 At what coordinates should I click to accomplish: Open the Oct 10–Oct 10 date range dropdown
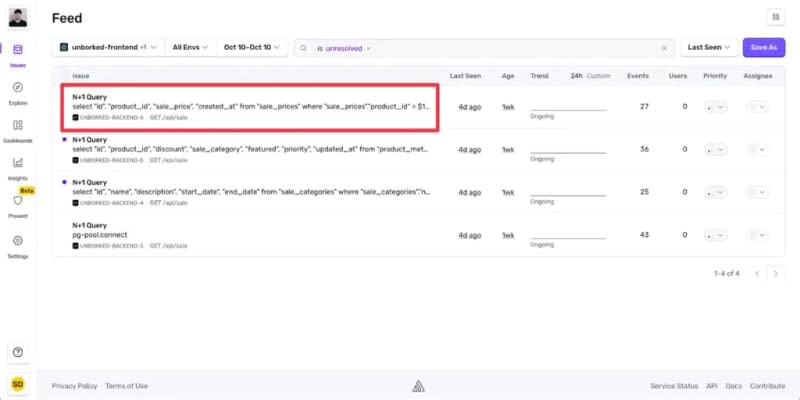[252, 47]
